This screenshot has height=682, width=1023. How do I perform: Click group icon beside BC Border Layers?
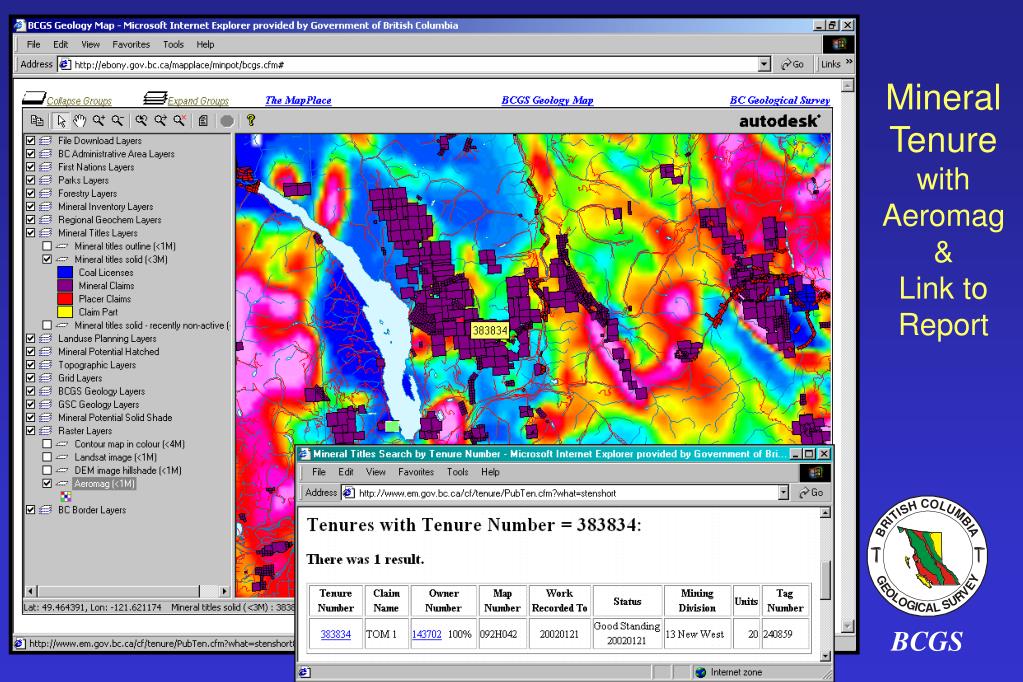[x=46, y=510]
